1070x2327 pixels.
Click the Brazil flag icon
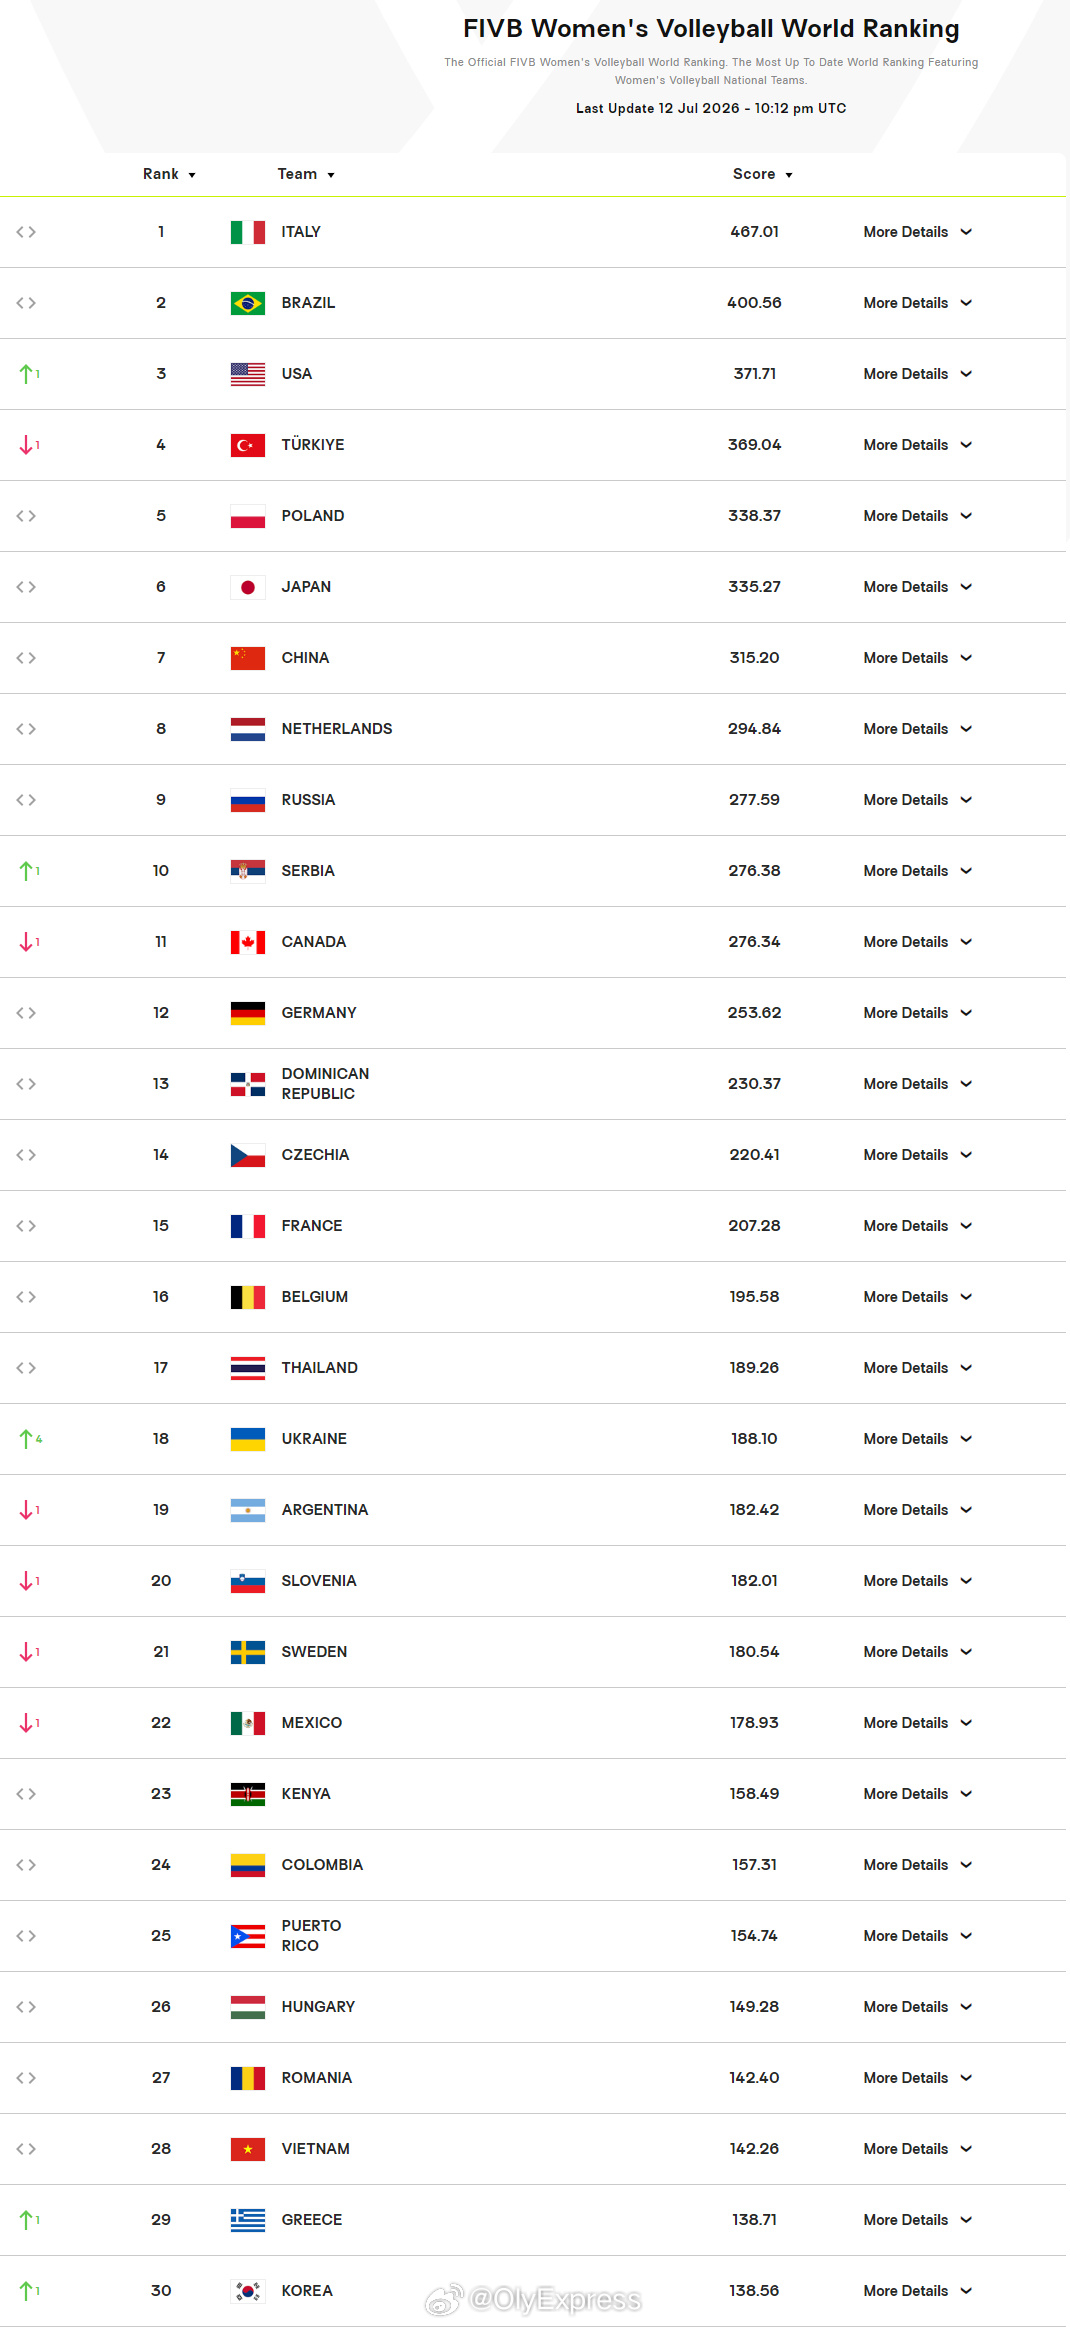[248, 303]
